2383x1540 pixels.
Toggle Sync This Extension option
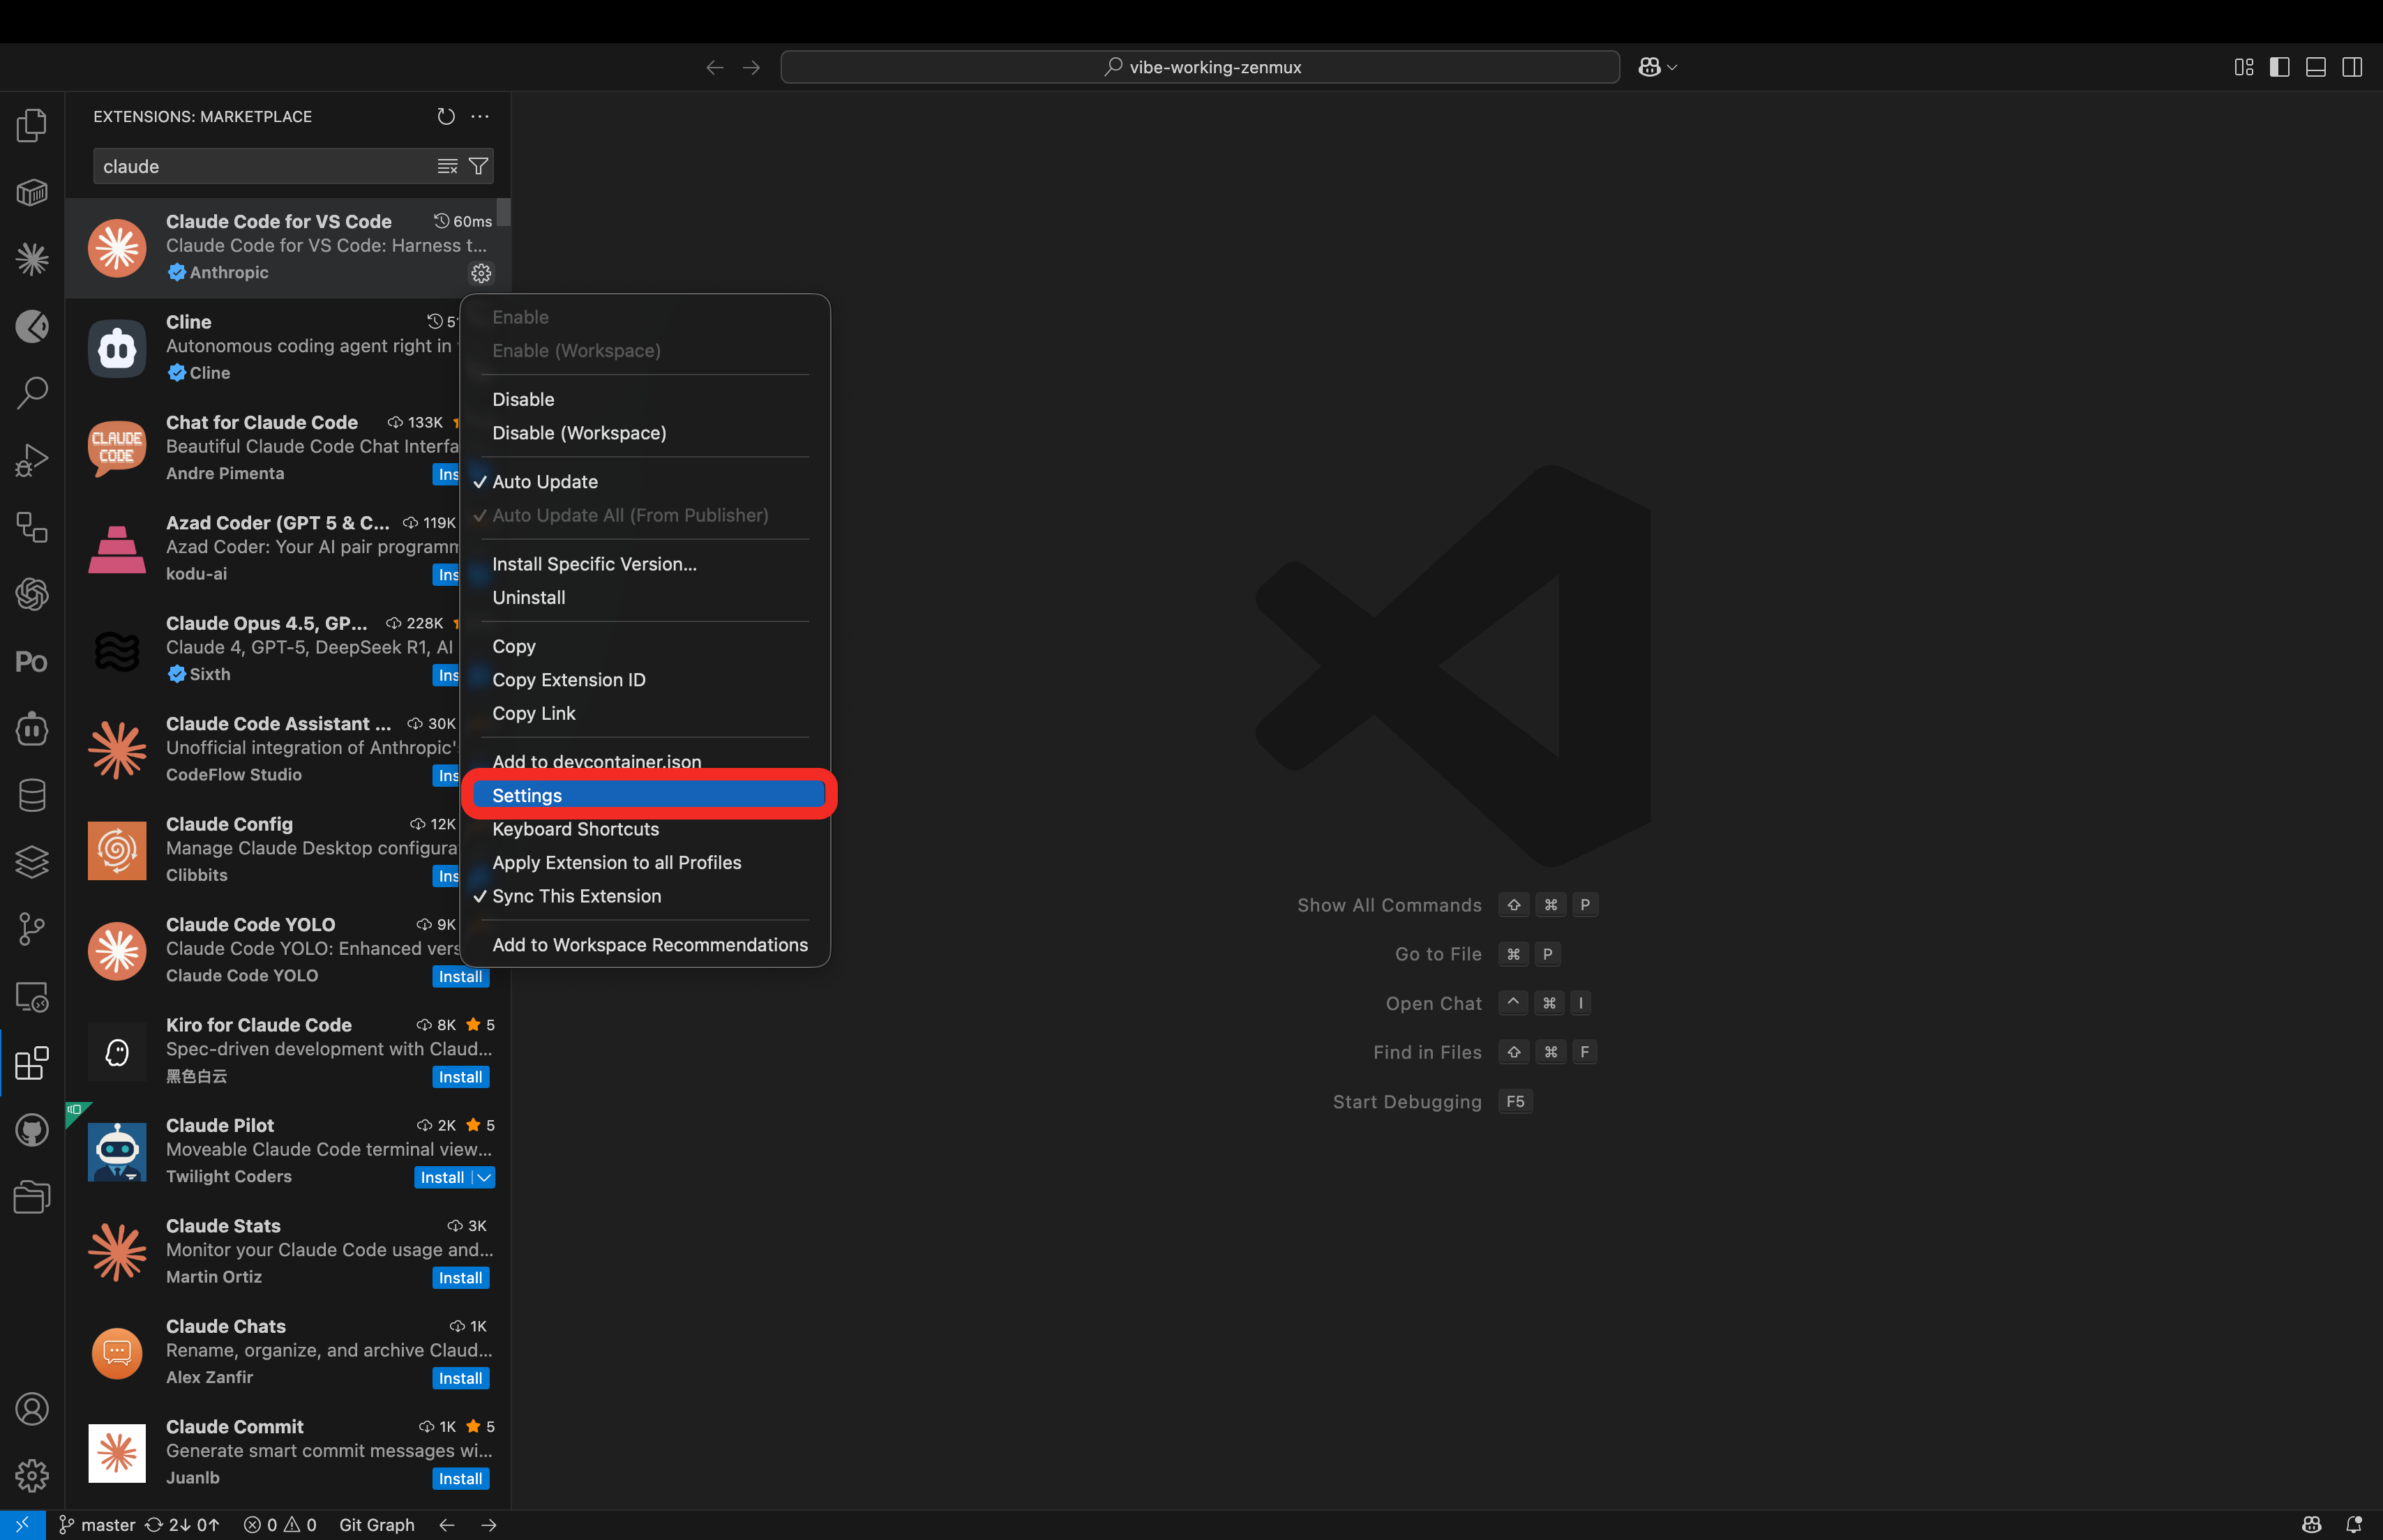578,896
